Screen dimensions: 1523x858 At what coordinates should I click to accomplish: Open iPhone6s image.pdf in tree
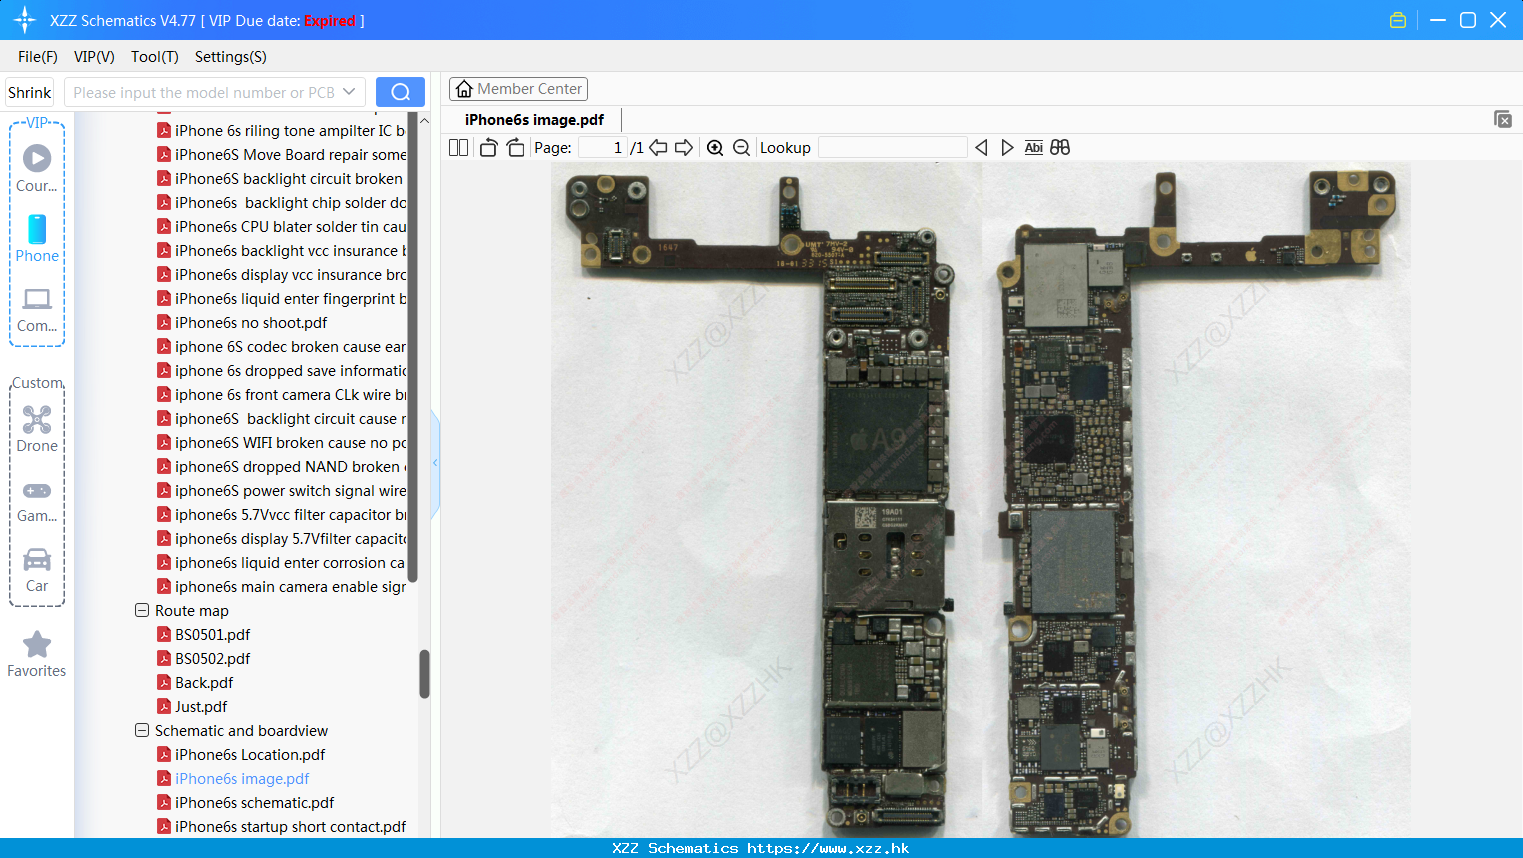coord(242,778)
